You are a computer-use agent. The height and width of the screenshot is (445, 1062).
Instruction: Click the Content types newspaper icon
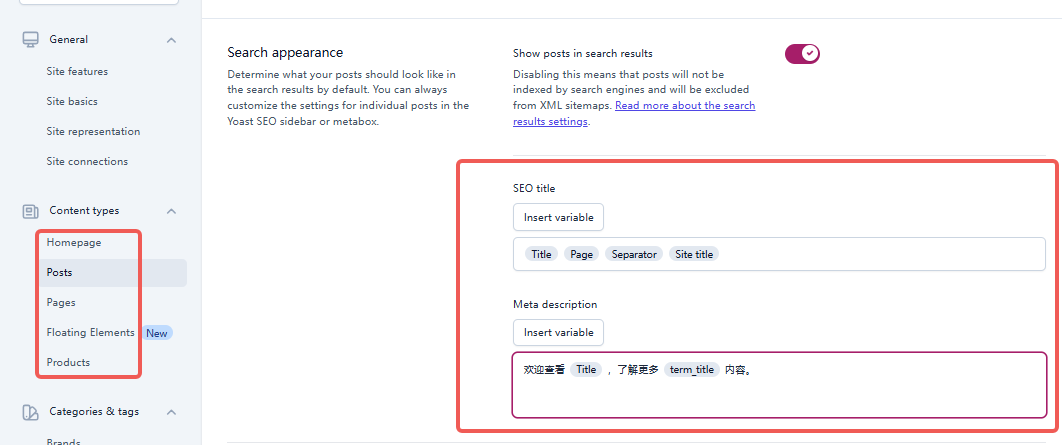[30, 211]
